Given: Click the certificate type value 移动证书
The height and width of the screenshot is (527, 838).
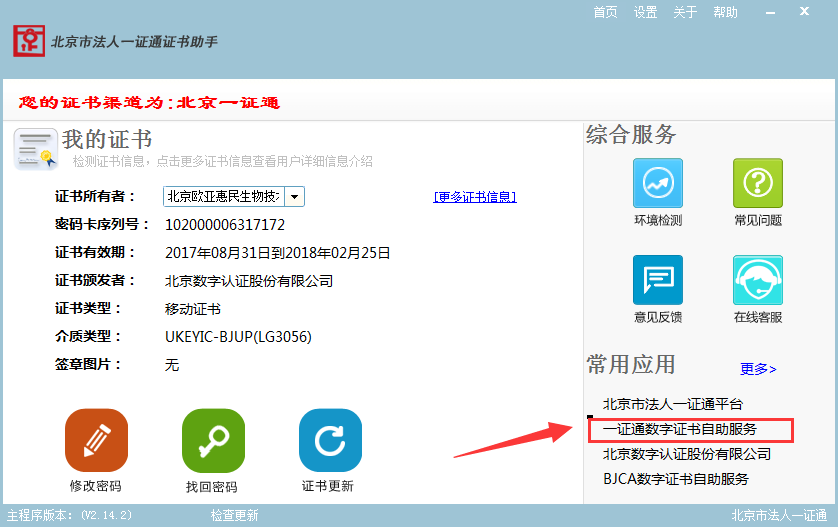Looking at the screenshot, I should coord(192,309).
